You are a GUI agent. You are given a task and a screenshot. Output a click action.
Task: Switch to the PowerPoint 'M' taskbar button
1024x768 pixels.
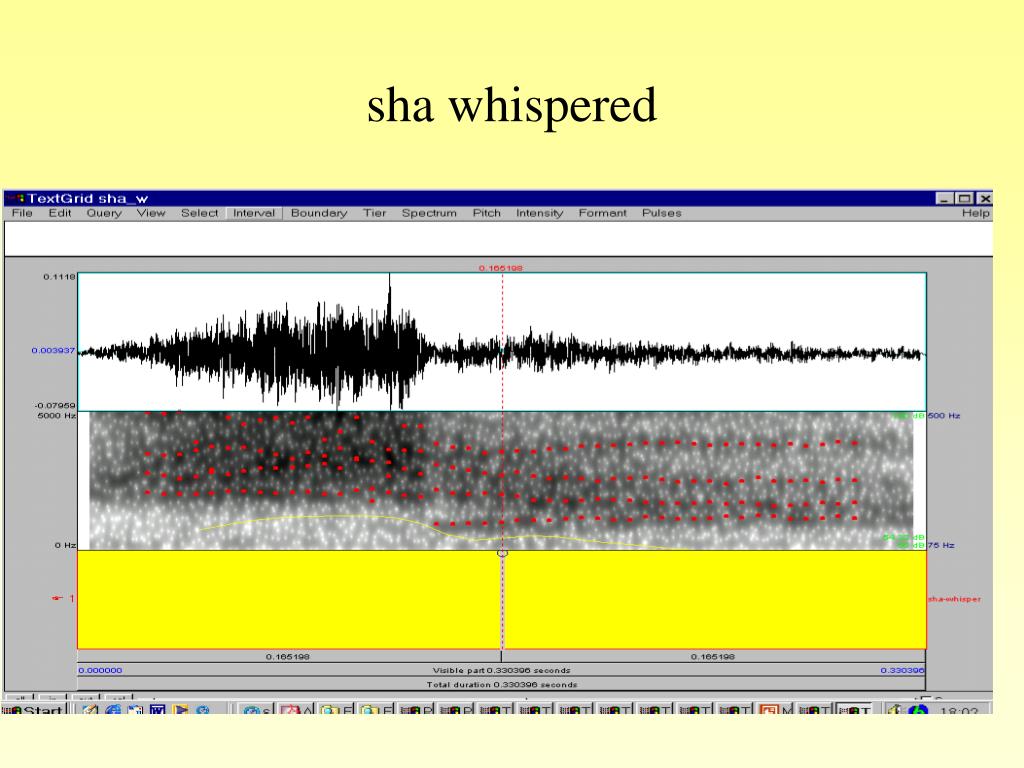pos(776,710)
